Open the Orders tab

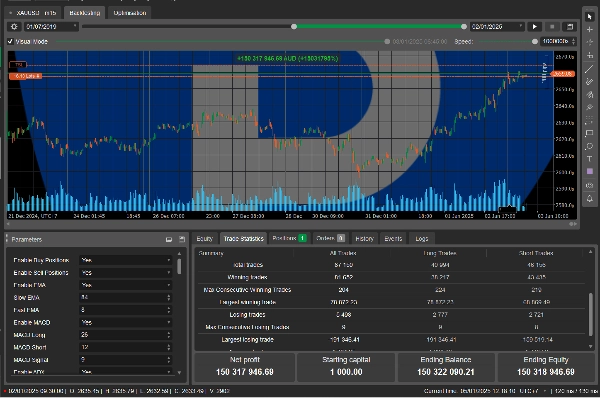click(331, 238)
